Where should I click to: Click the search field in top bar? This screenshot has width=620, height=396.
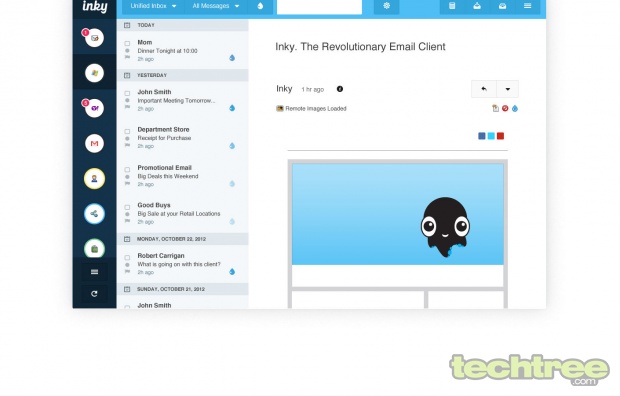click(319, 7)
